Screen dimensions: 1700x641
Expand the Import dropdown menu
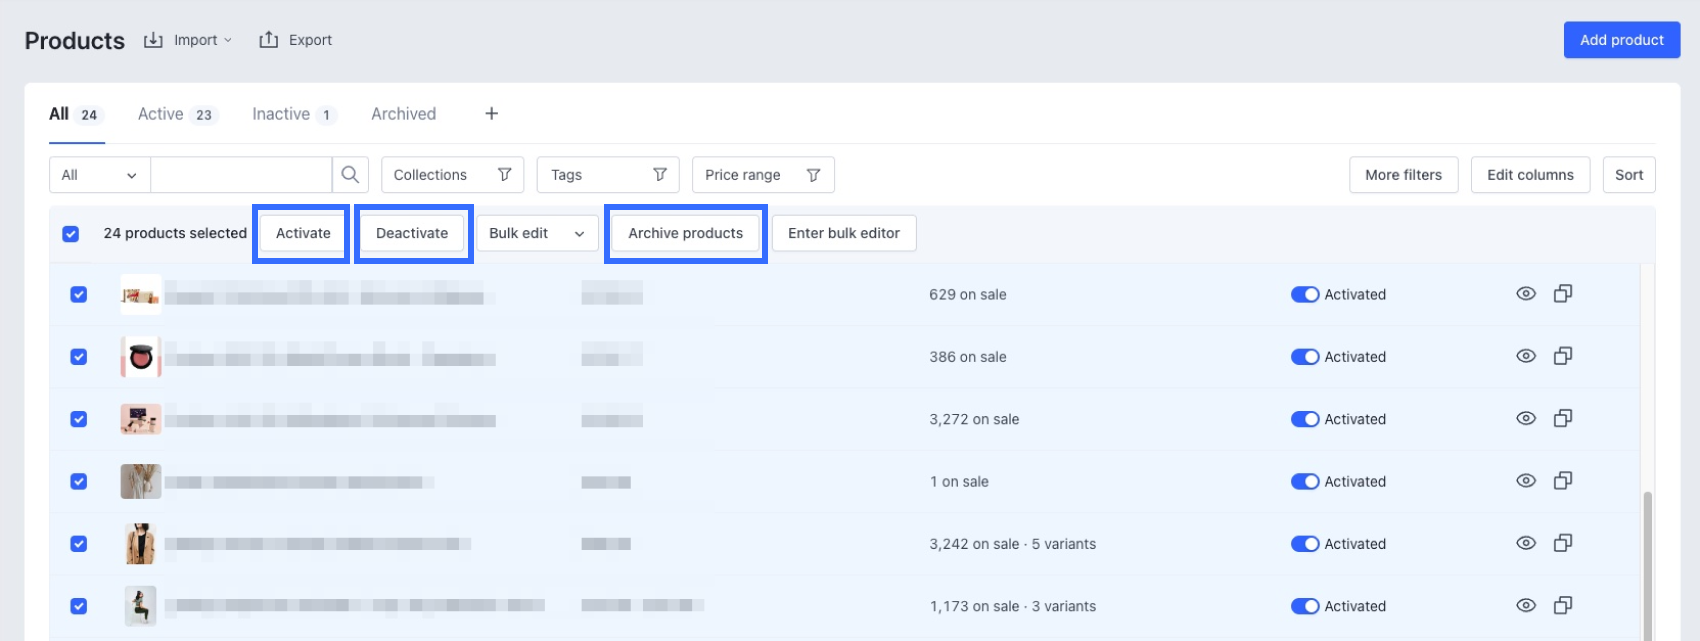pyautogui.click(x=188, y=40)
